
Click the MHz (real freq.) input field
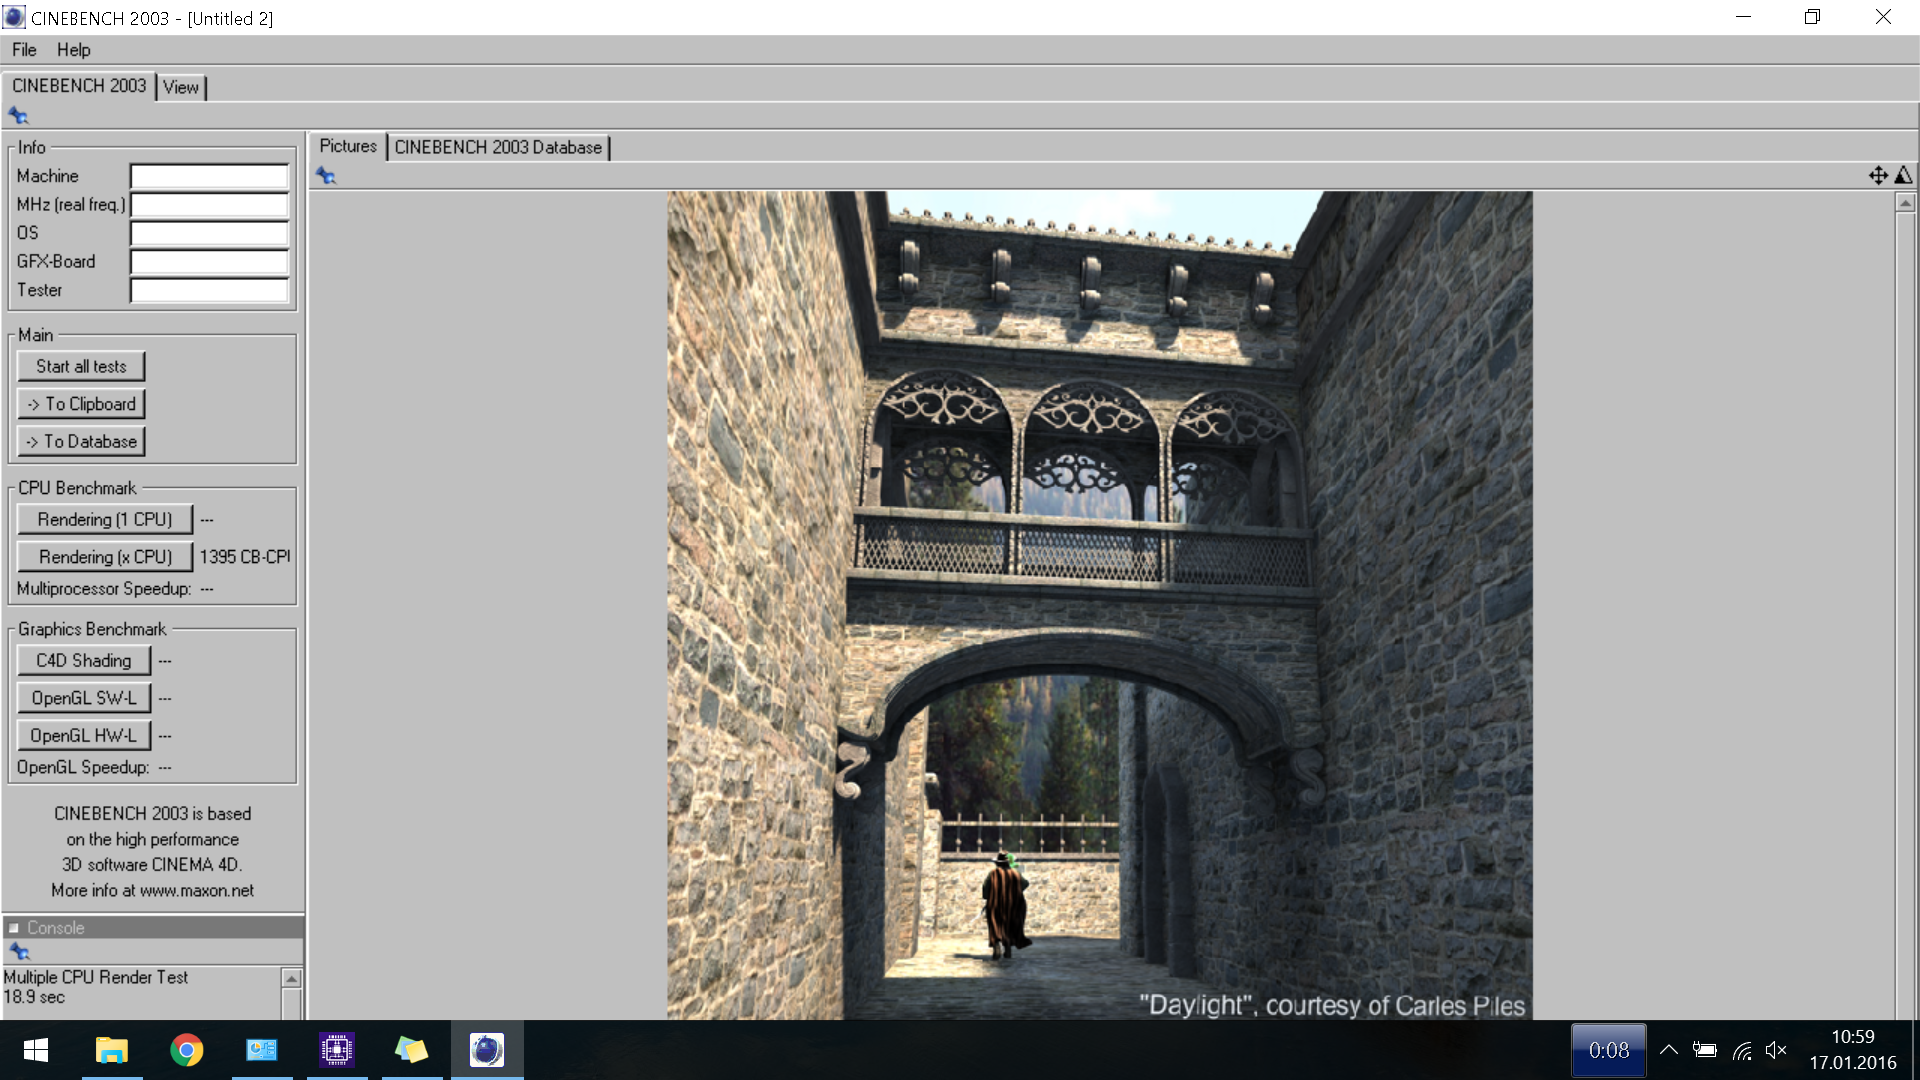coord(209,205)
